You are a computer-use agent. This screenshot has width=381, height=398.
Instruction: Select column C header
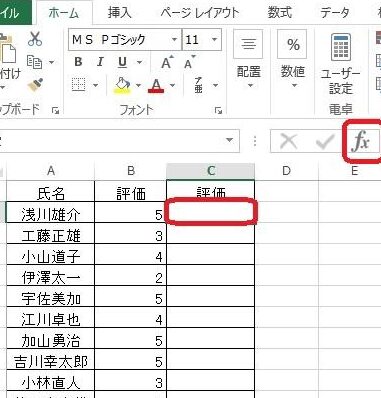click(211, 171)
